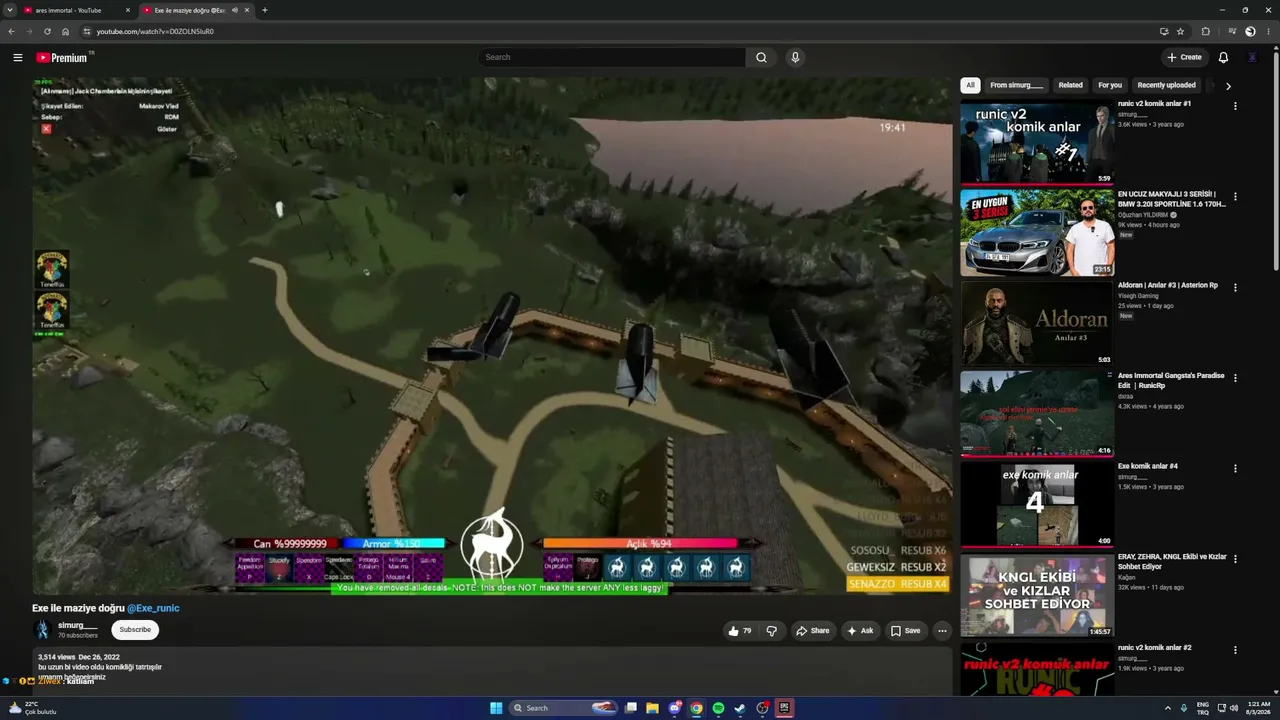Dislike the video with thumbs down
Viewport: 1280px width, 720px height.
point(771,631)
